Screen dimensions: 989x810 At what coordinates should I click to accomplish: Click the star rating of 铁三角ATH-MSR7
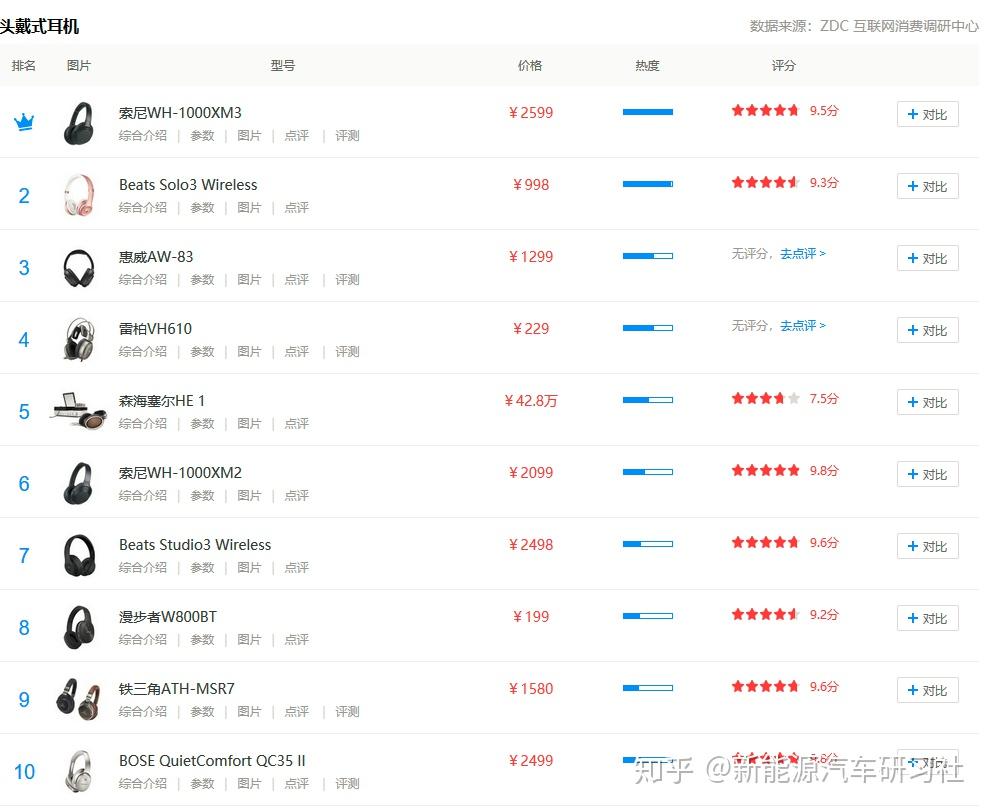[x=765, y=687]
